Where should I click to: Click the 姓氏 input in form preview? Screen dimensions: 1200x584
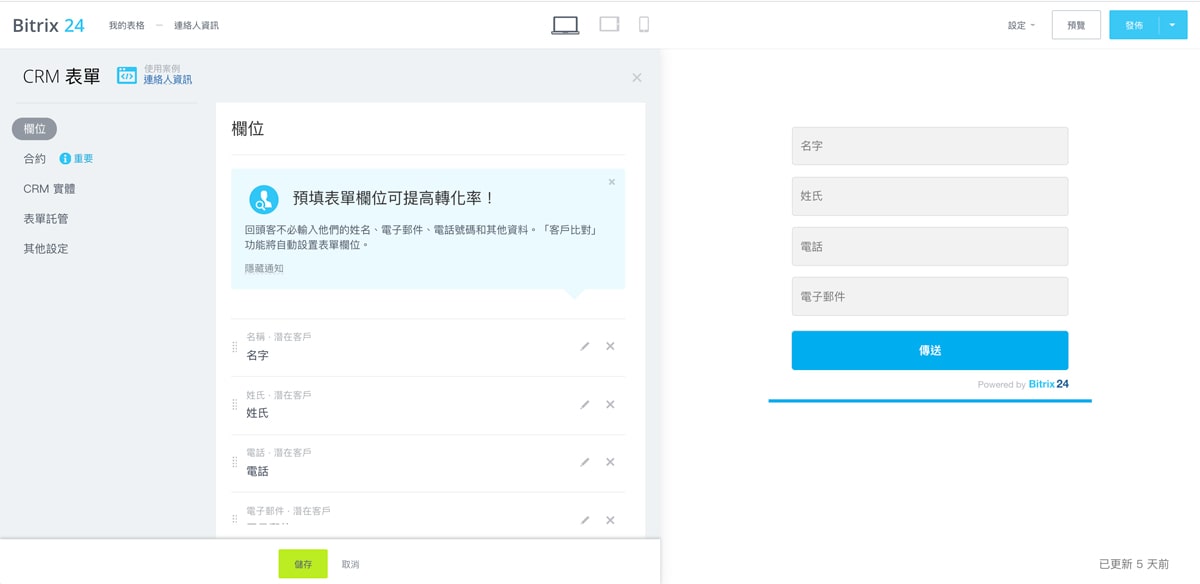(x=930, y=196)
